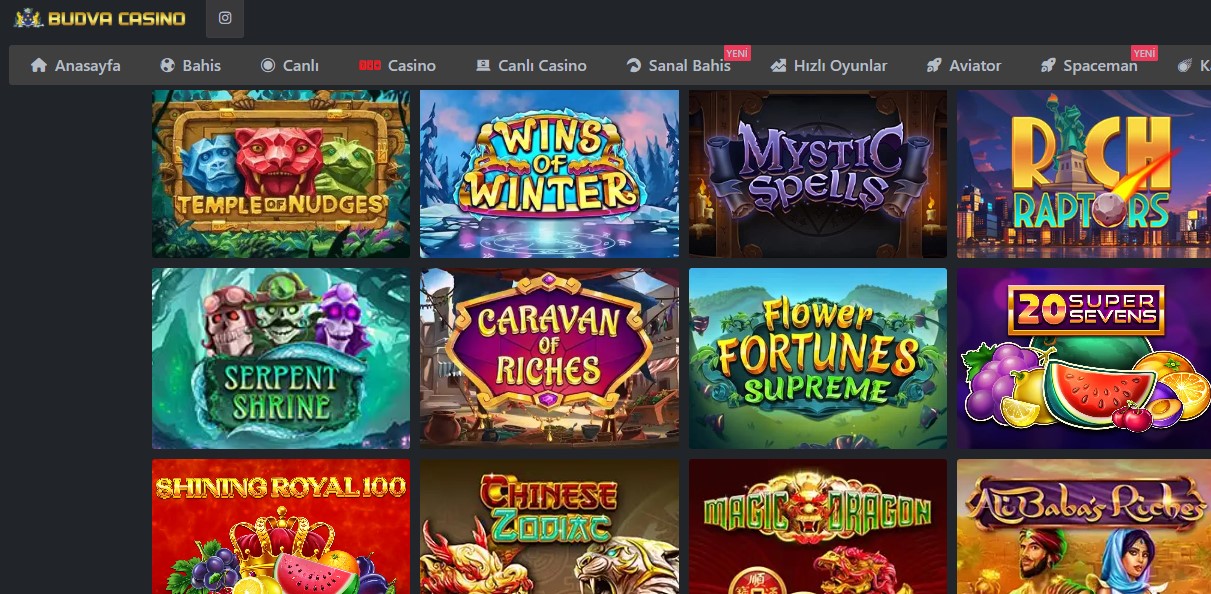Go to Anasayfa home menu item

[76, 65]
